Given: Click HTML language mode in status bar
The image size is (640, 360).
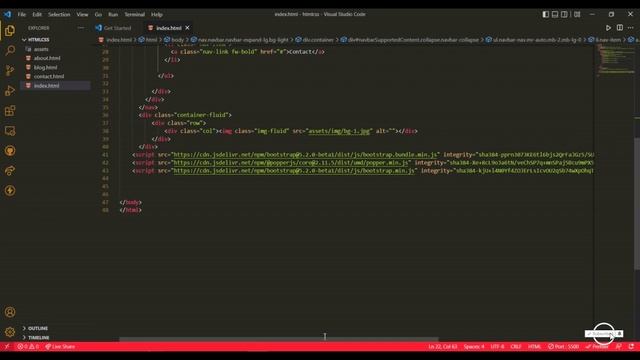Looking at the screenshot, I should 534,347.
